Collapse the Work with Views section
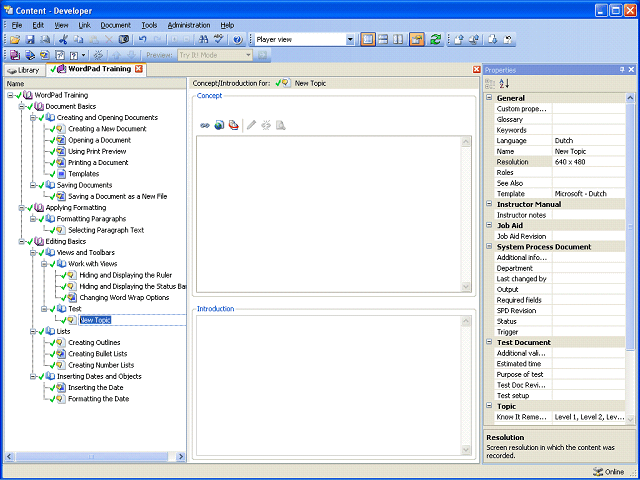This screenshot has width=640, height=480. pyautogui.click(x=44, y=264)
